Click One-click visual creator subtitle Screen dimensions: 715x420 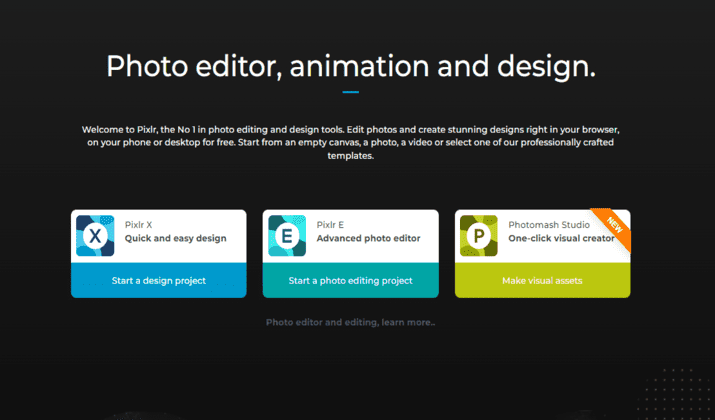pos(561,239)
